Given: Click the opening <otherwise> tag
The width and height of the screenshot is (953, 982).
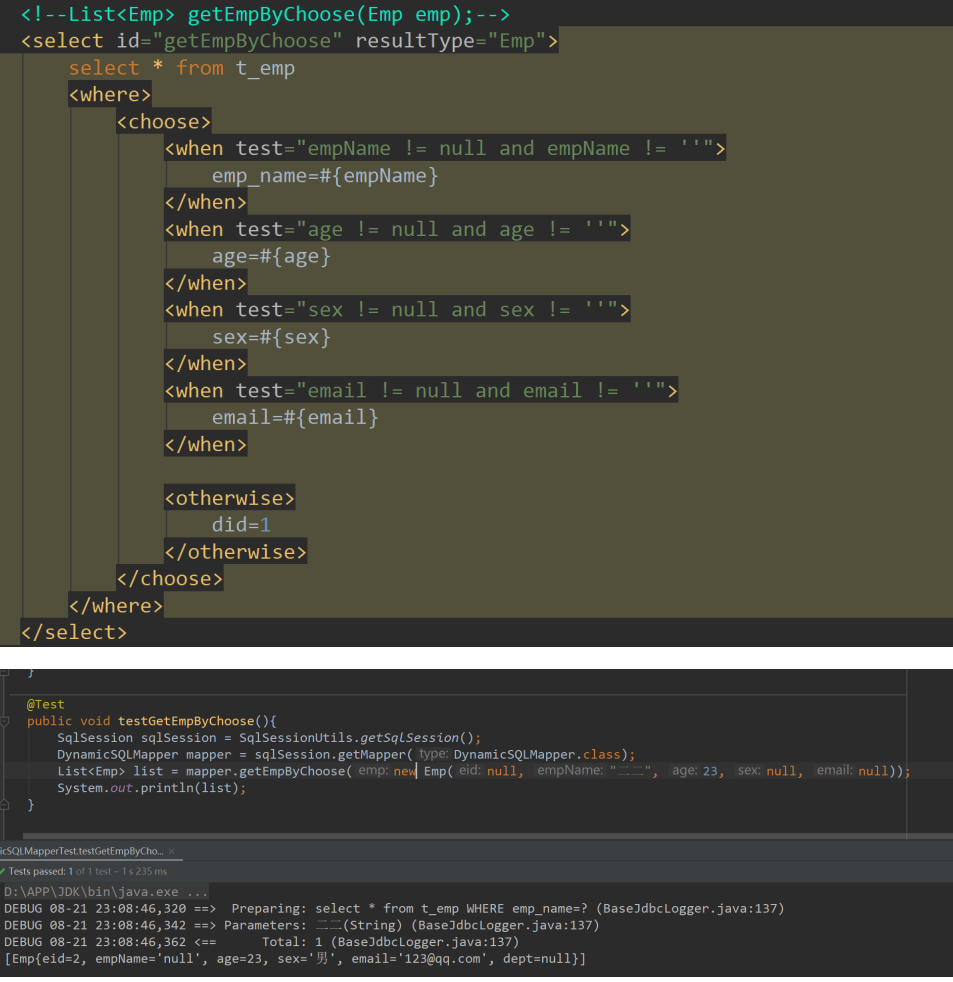Looking at the screenshot, I should pos(229,499).
